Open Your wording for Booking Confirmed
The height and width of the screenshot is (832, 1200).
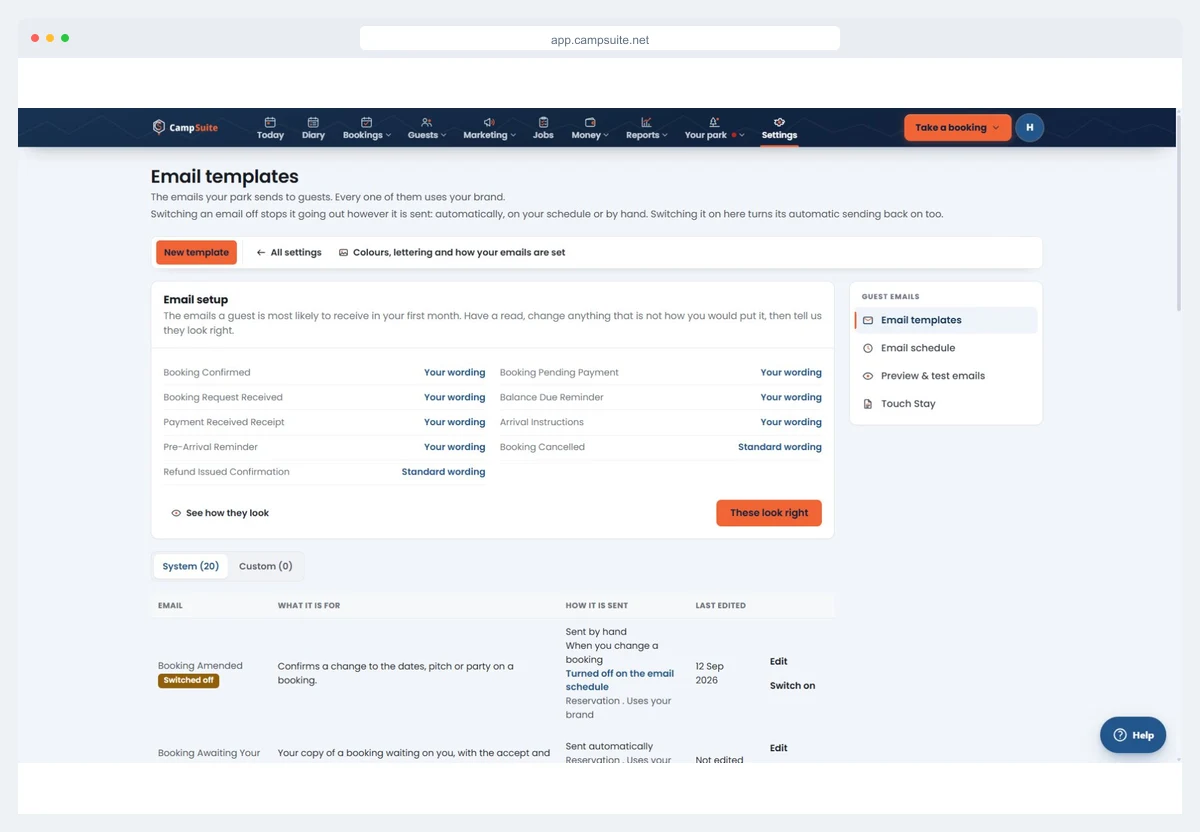pyautogui.click(x=454, y=372)
